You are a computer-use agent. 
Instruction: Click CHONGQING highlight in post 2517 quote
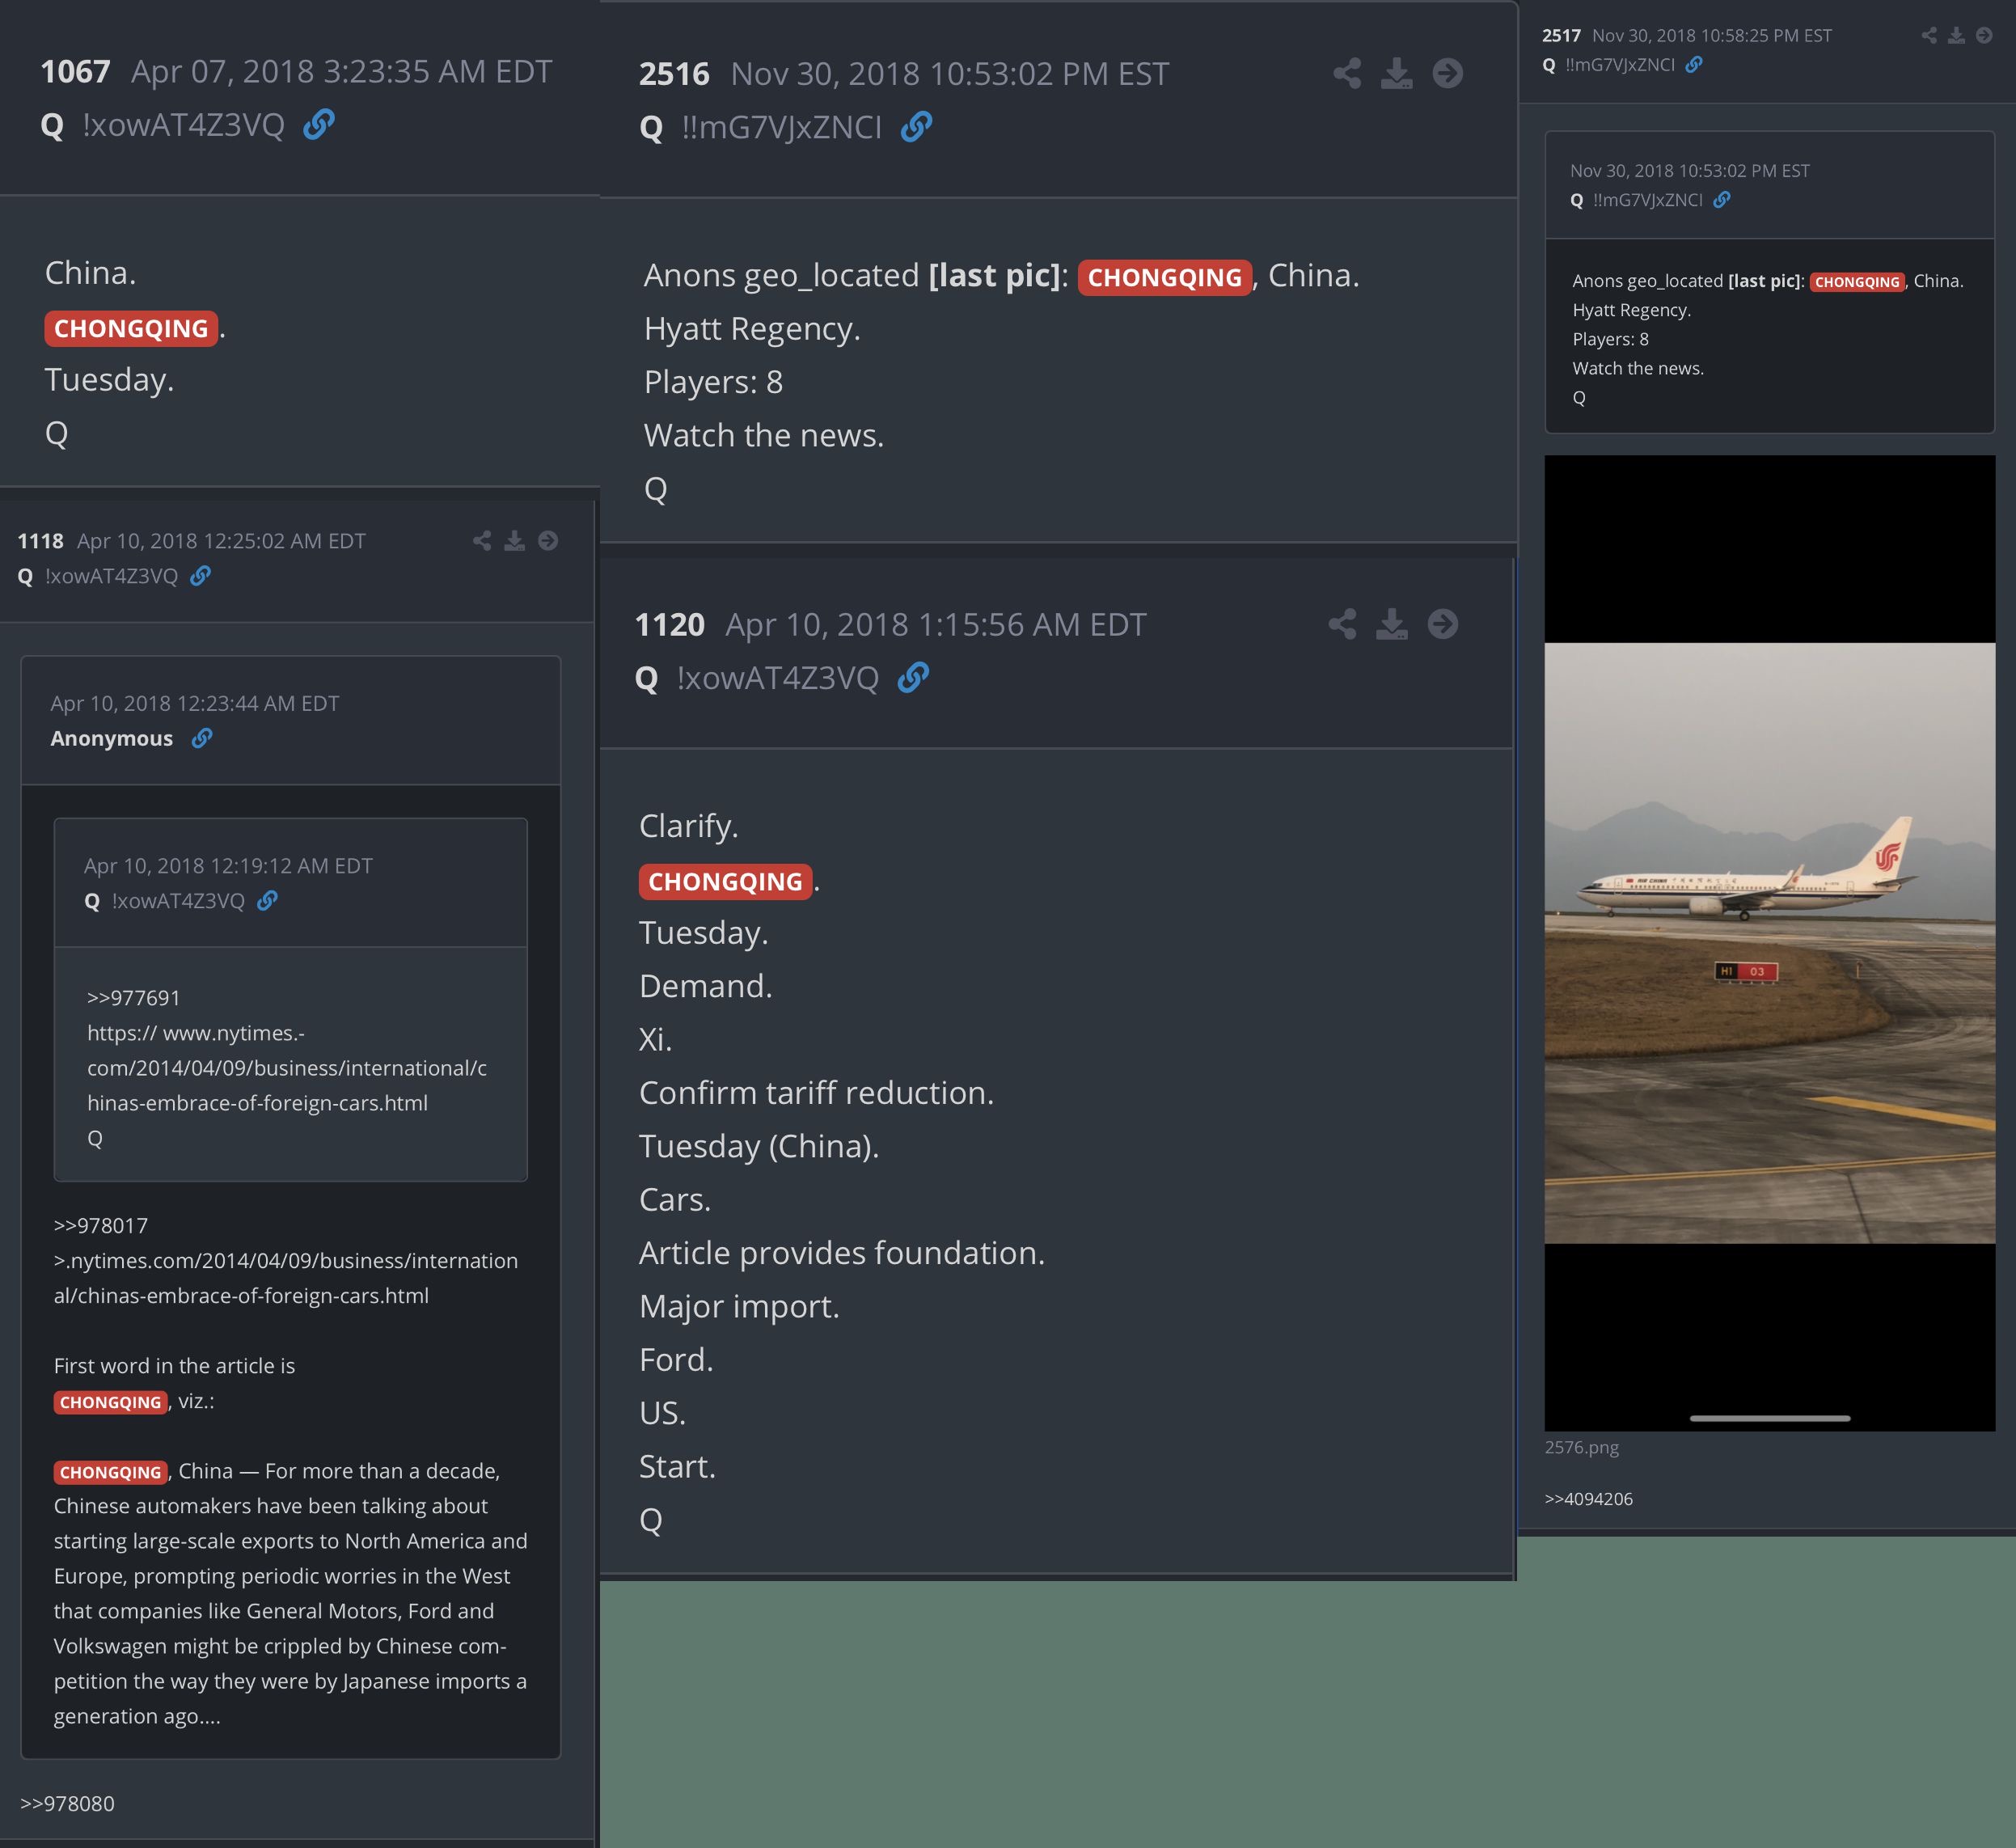1857,282
